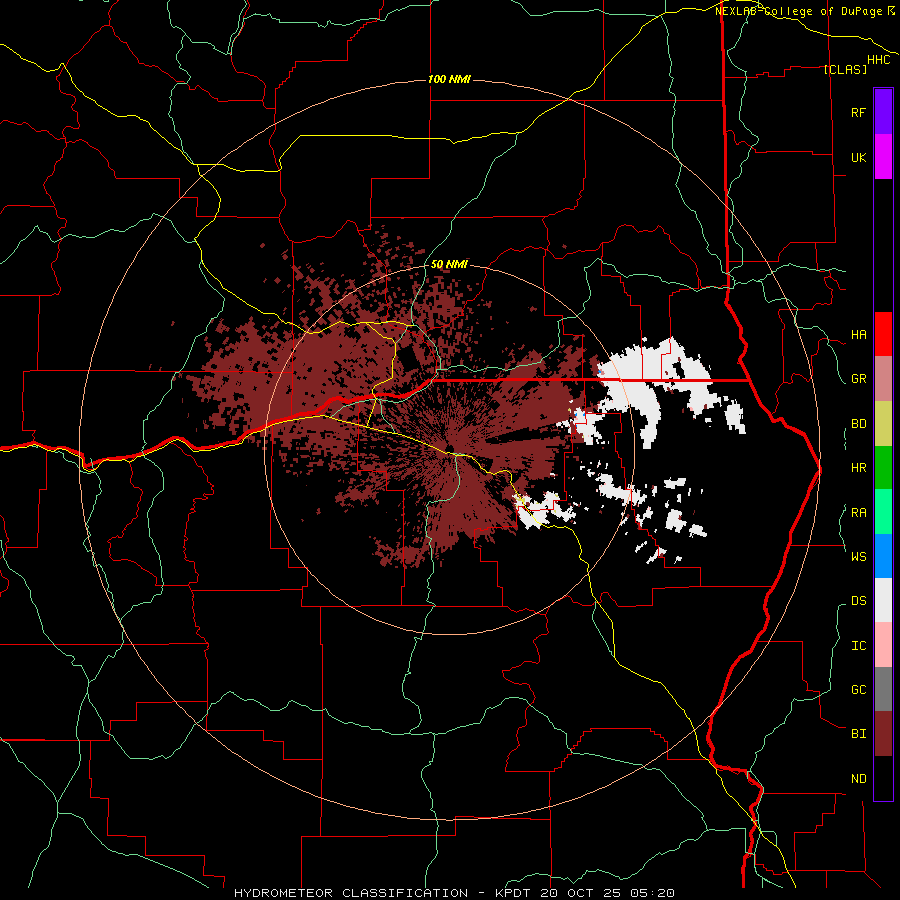
Task: Click the 50 NMI range ring label
Action: [449, 264]
